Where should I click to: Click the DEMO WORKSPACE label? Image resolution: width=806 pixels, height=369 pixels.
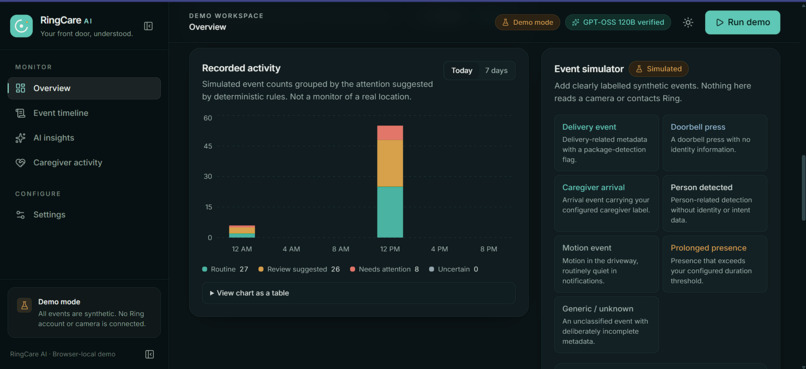pyautogui.click(x=226, y=16)
